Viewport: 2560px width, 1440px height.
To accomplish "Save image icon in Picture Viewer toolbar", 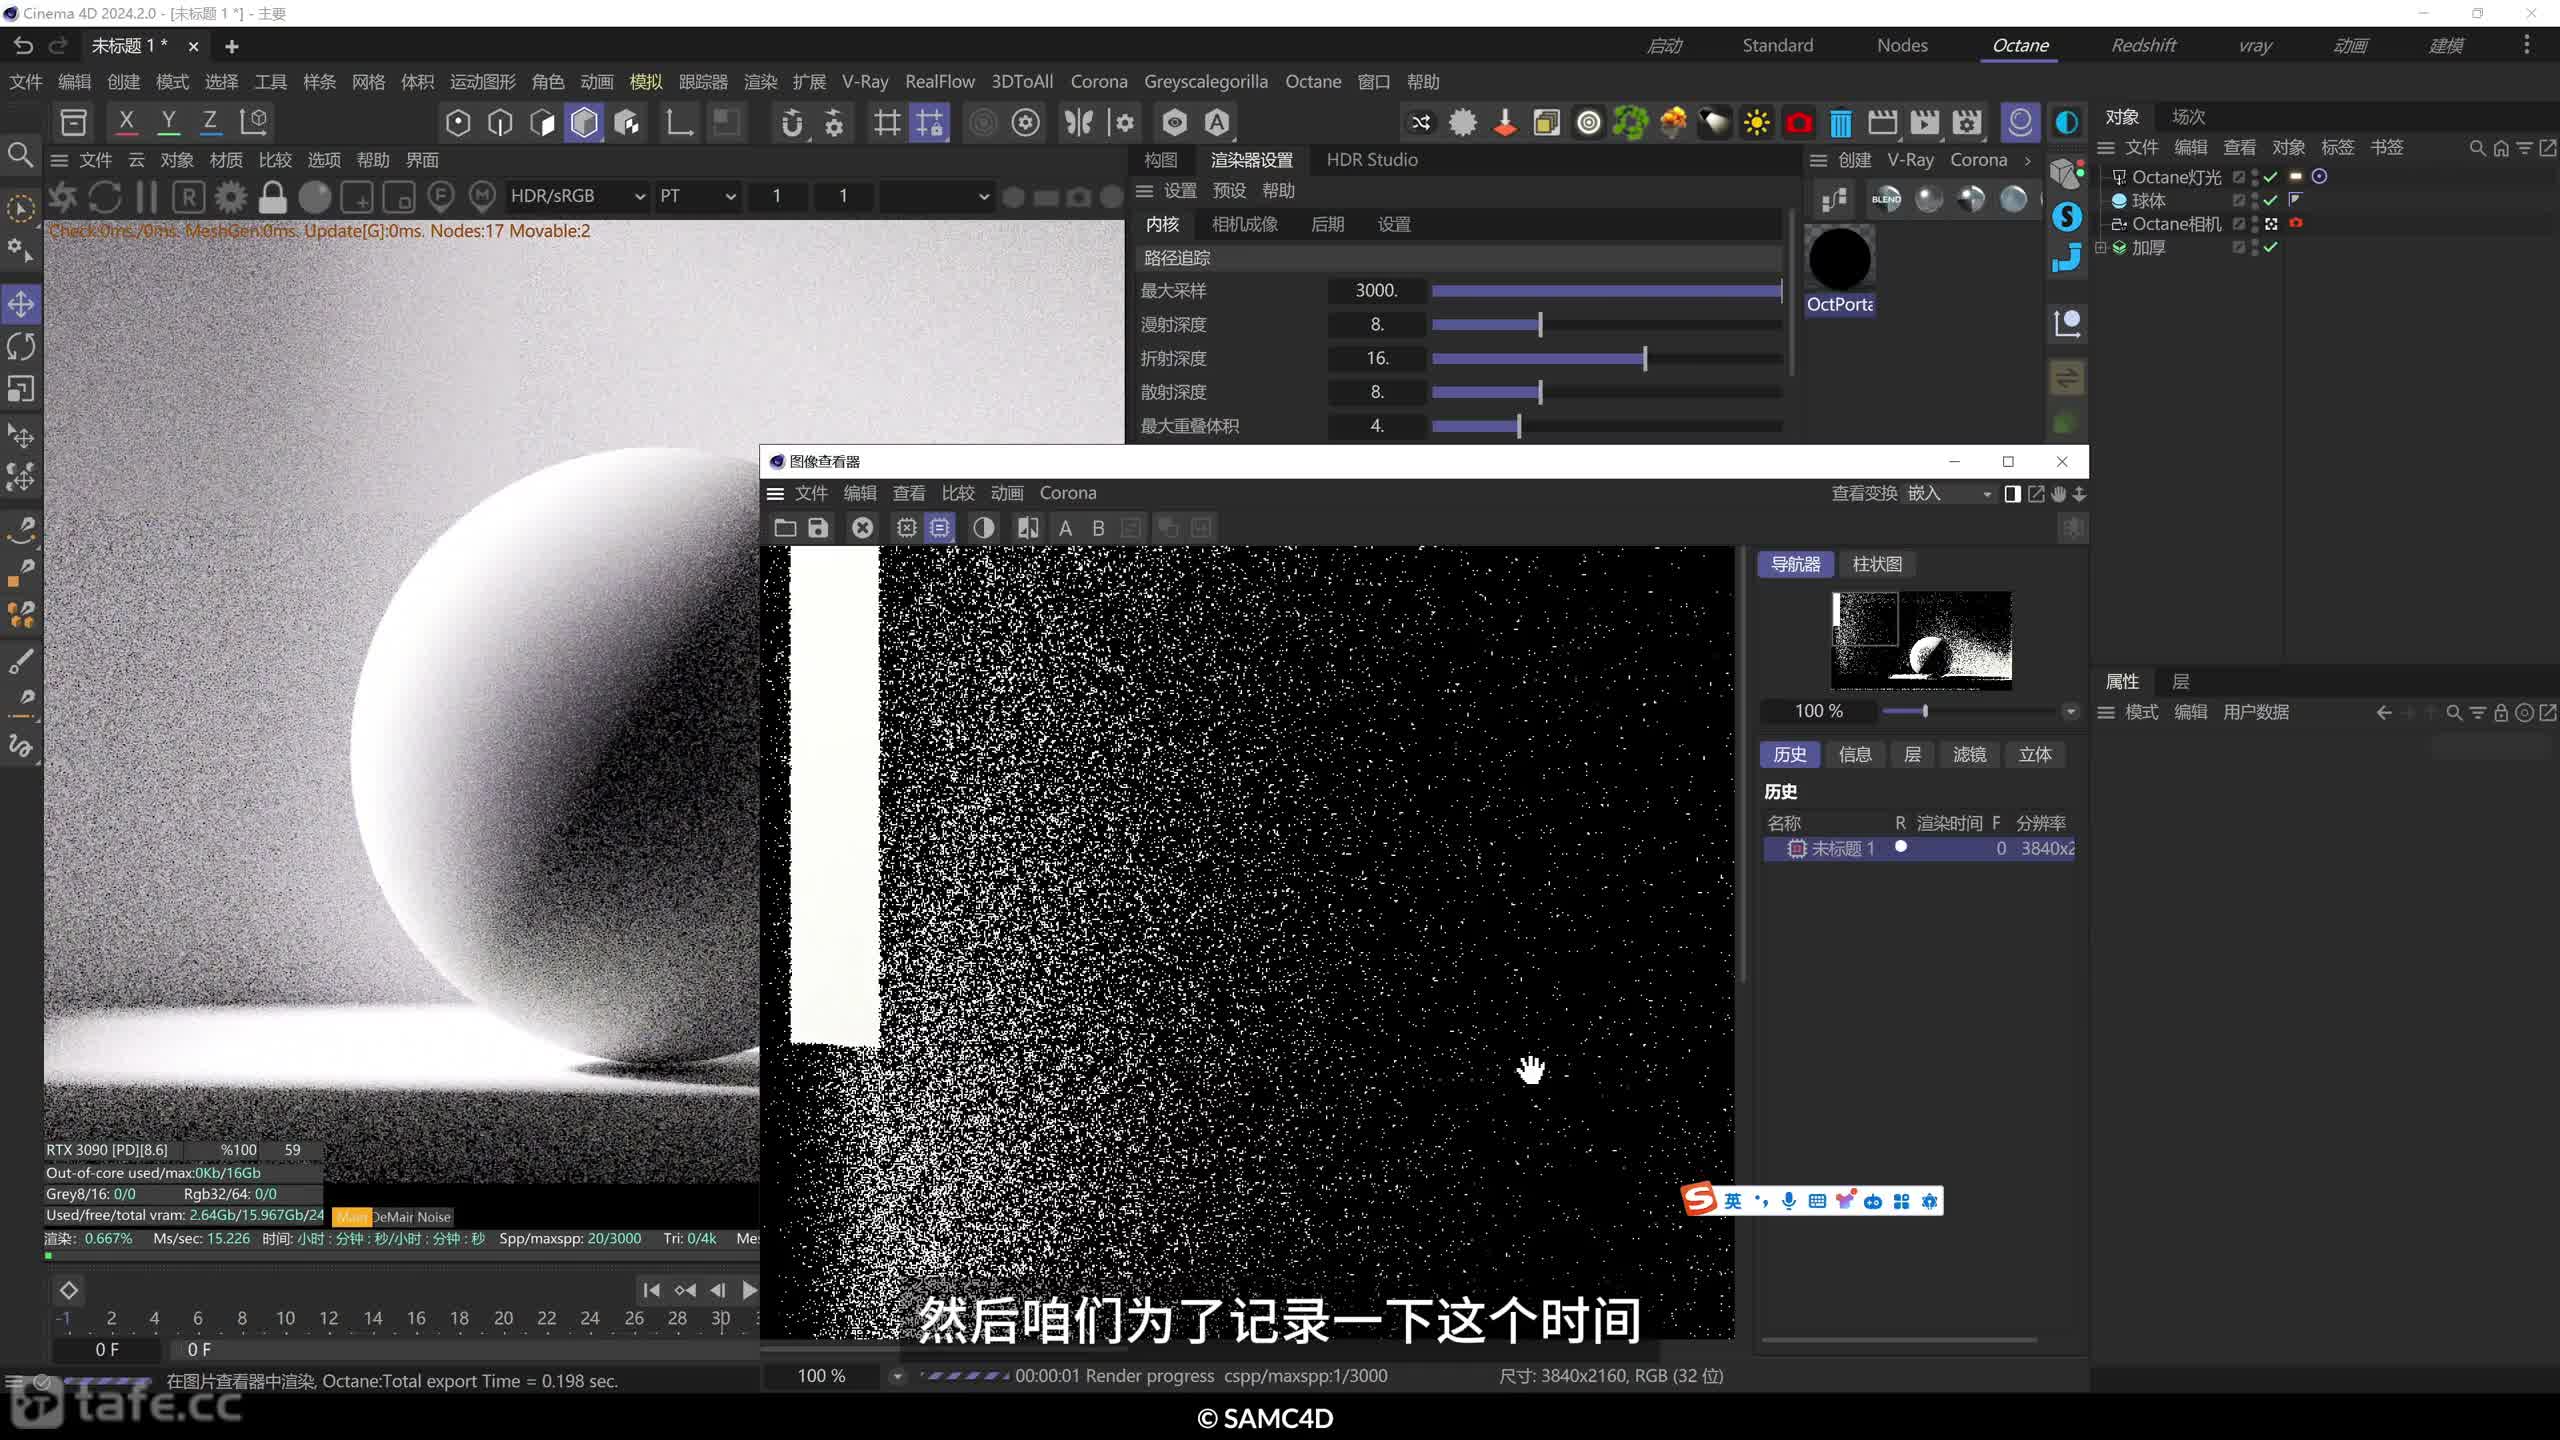I will coord(818,528).
